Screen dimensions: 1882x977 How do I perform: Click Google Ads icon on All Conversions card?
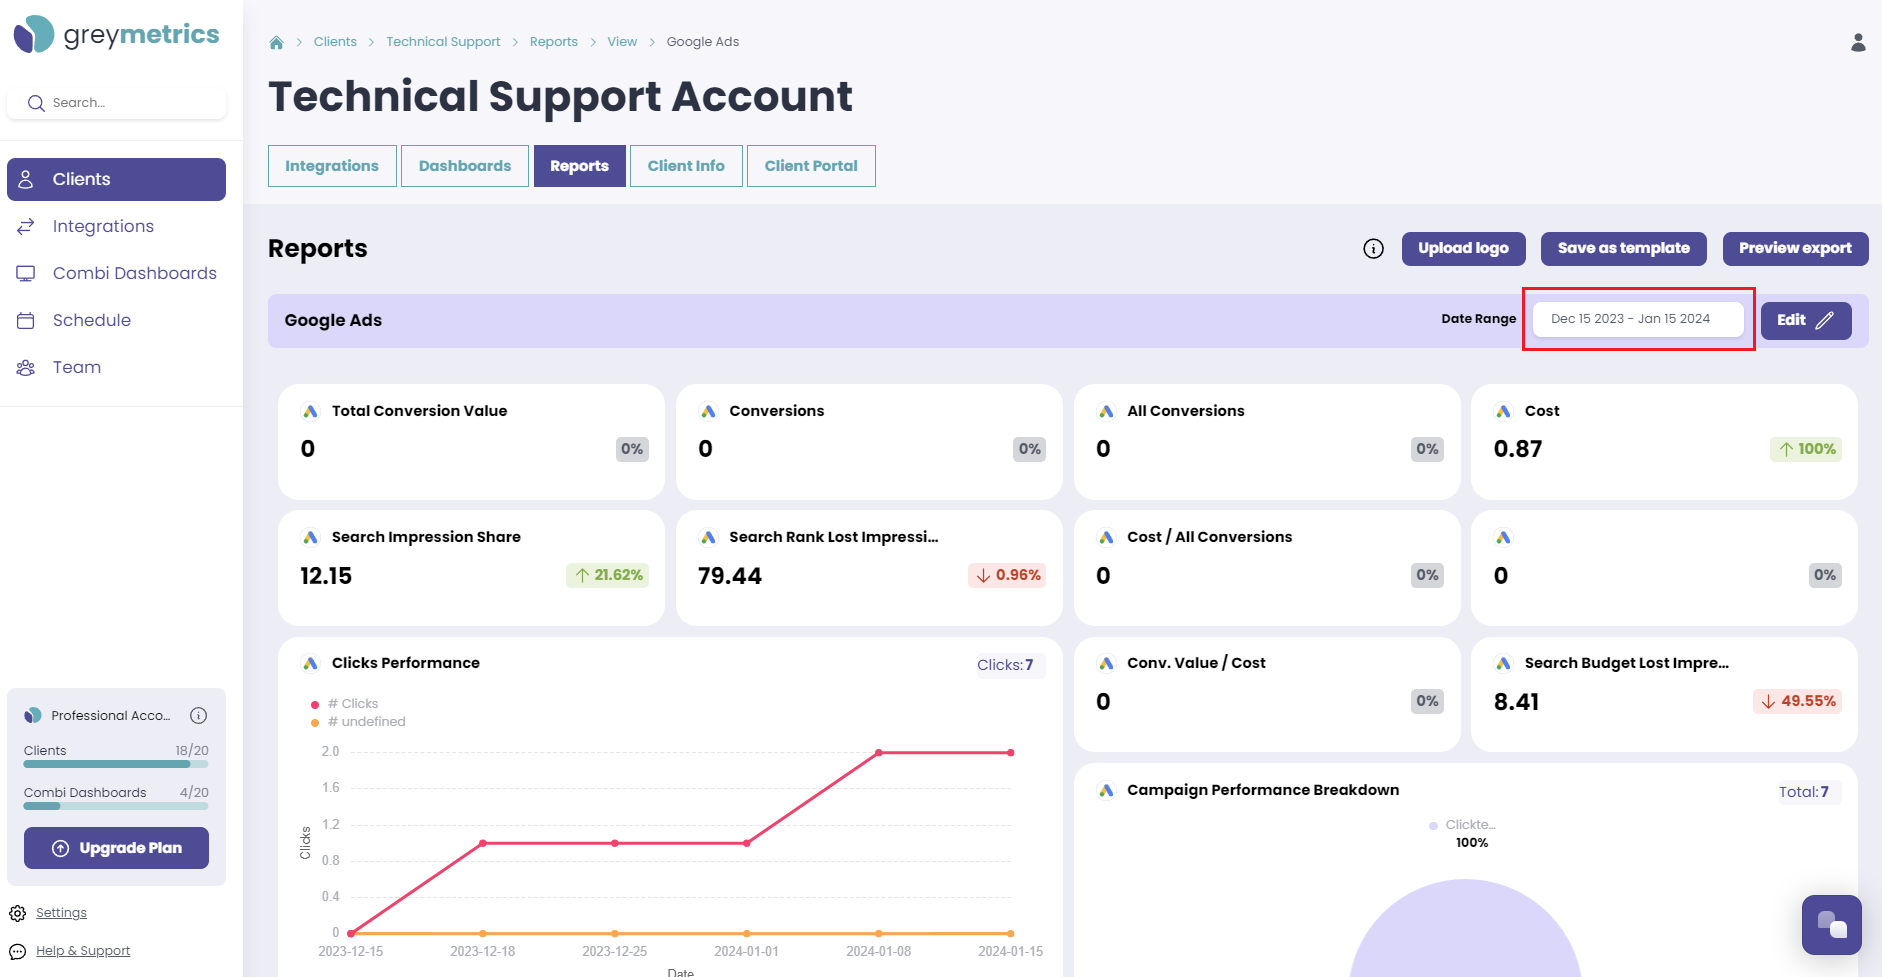point(1106,411)
